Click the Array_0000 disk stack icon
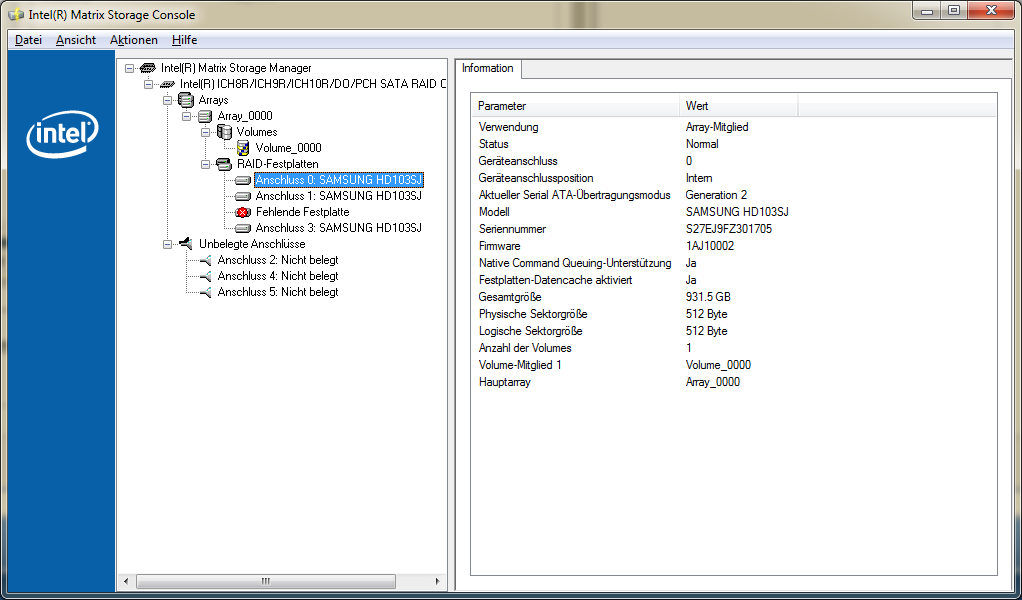 pyautogui.click(x=205, y=116)
